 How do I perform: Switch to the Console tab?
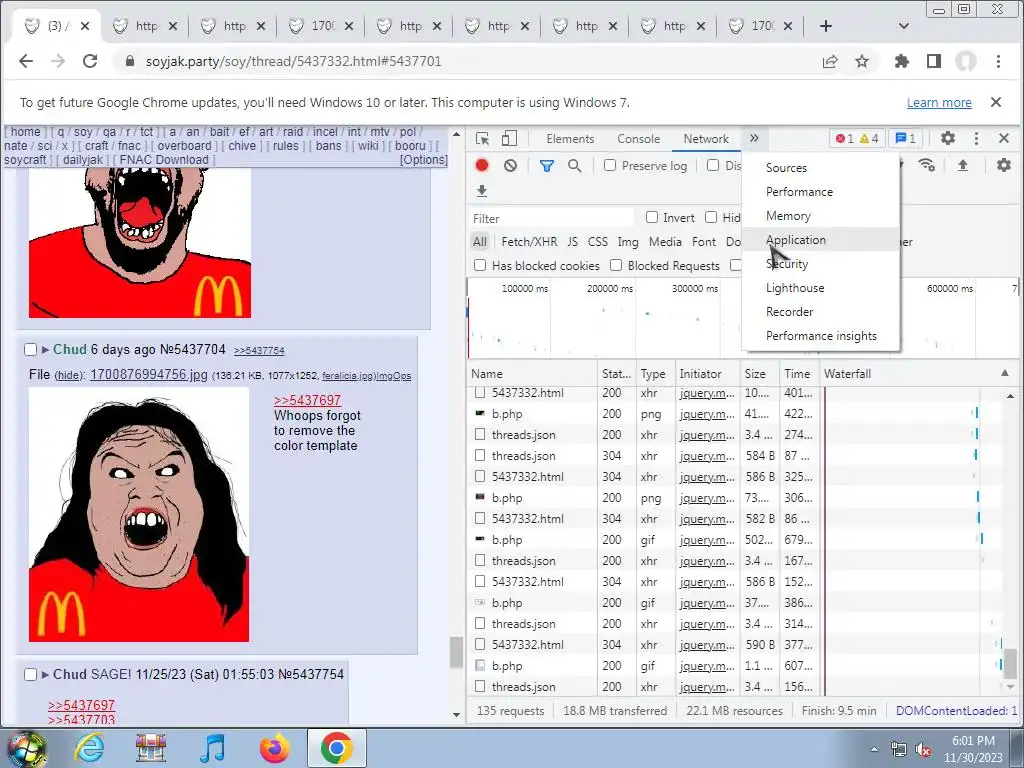click(x=638, y=138)
